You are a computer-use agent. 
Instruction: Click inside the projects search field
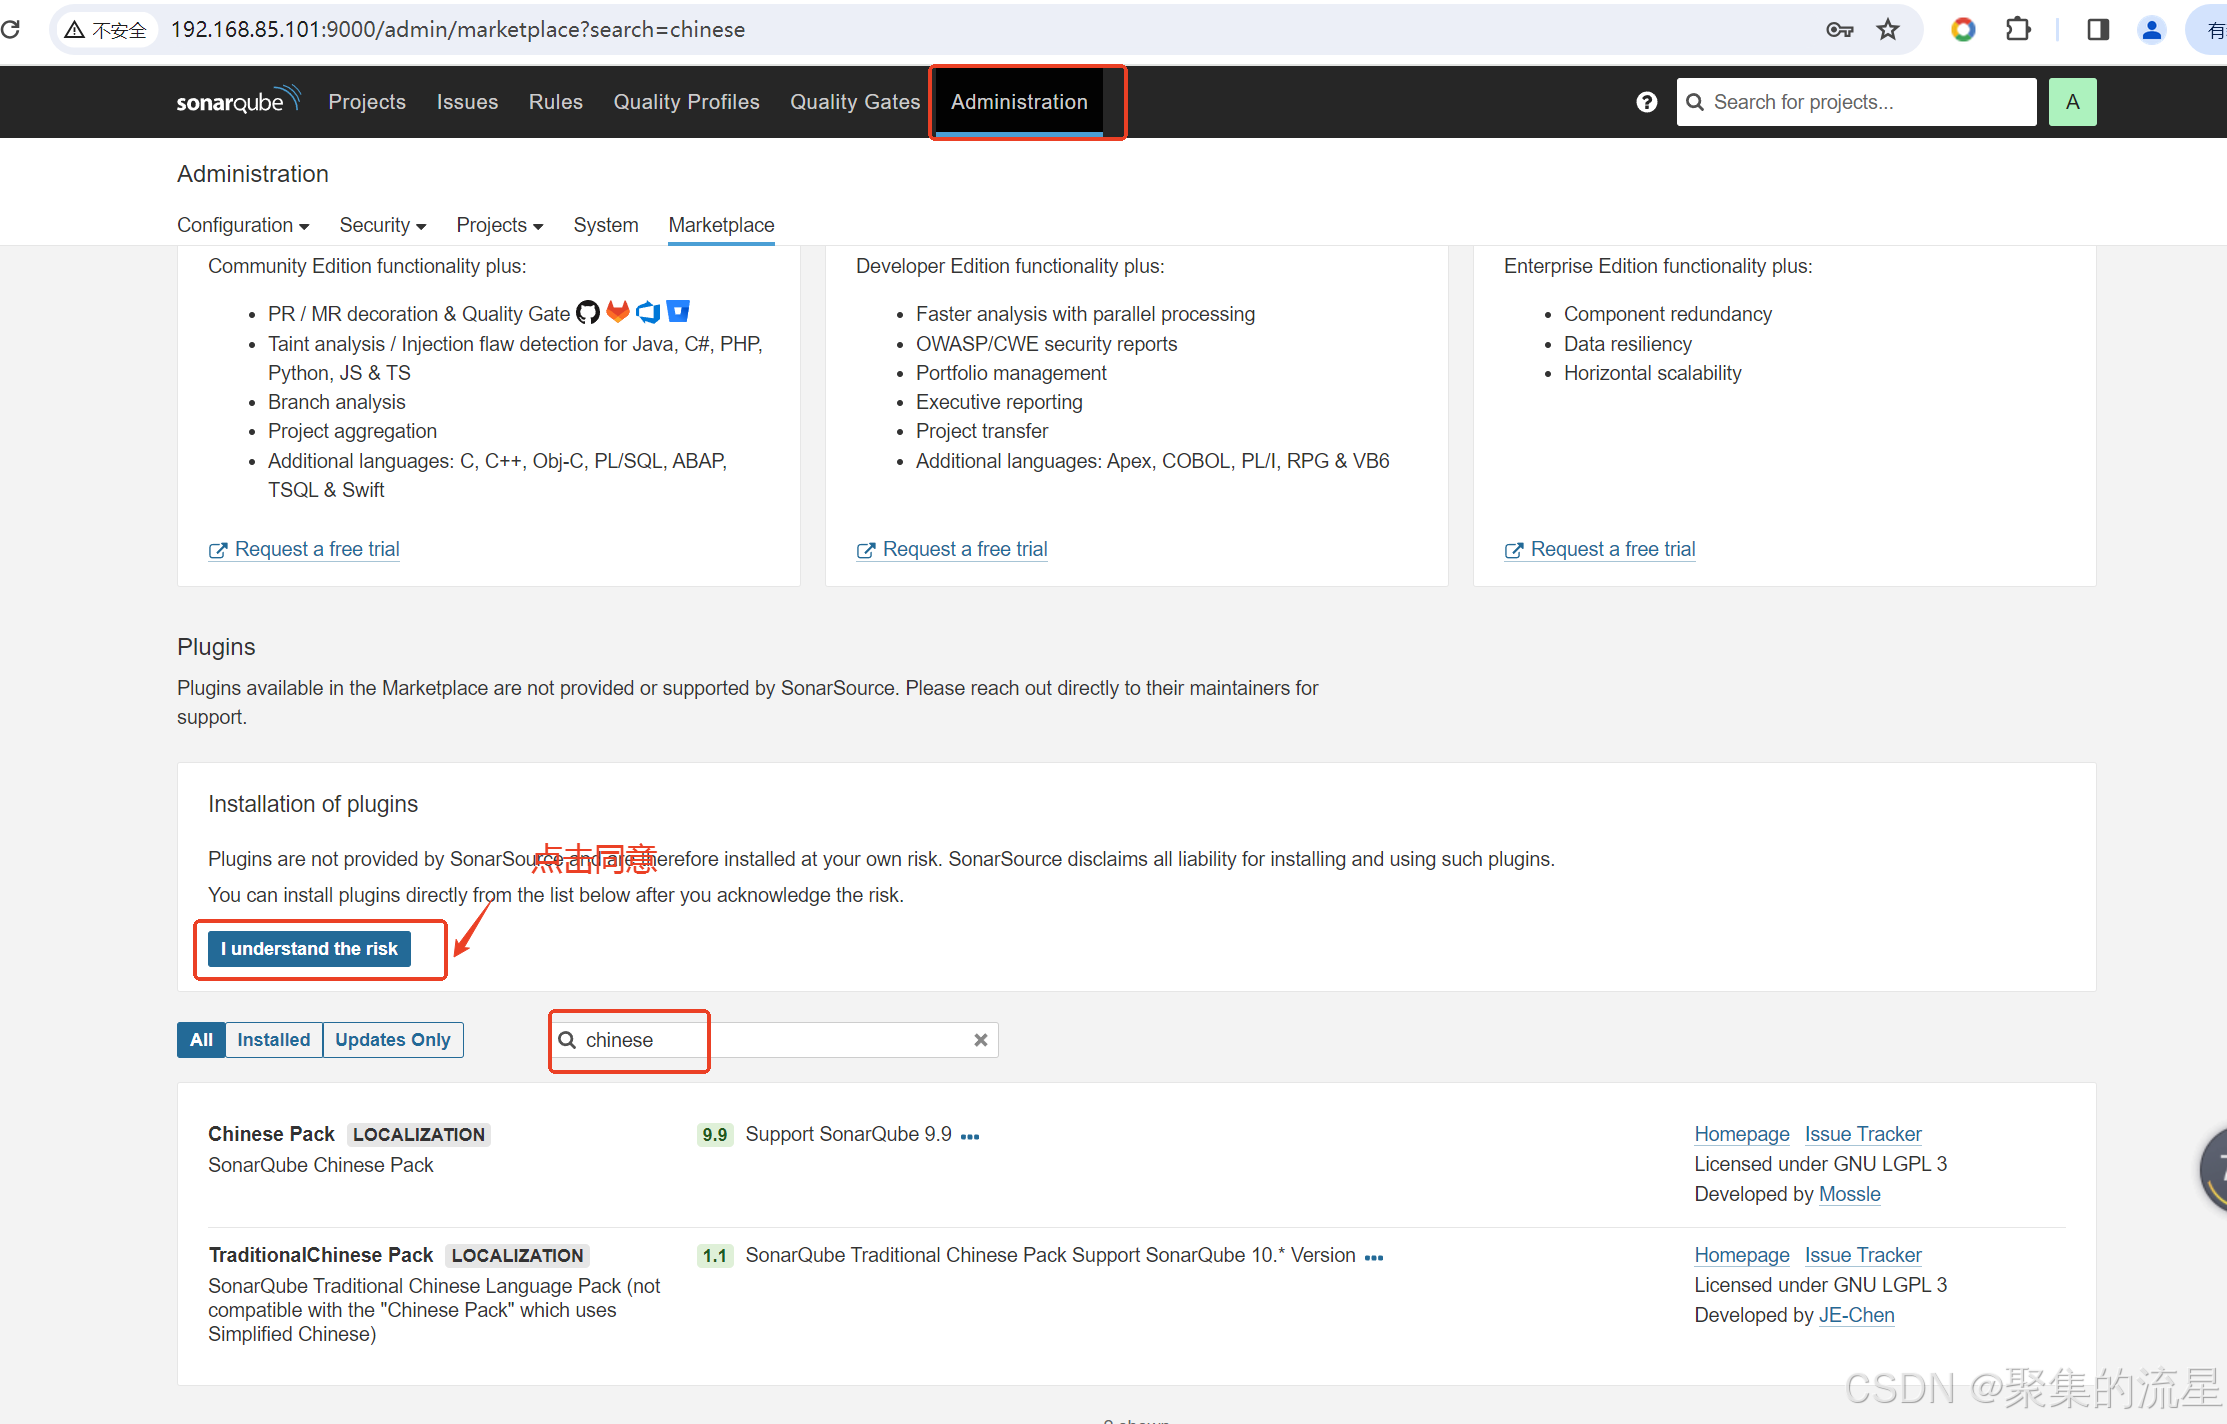[x=1855, y=101]
